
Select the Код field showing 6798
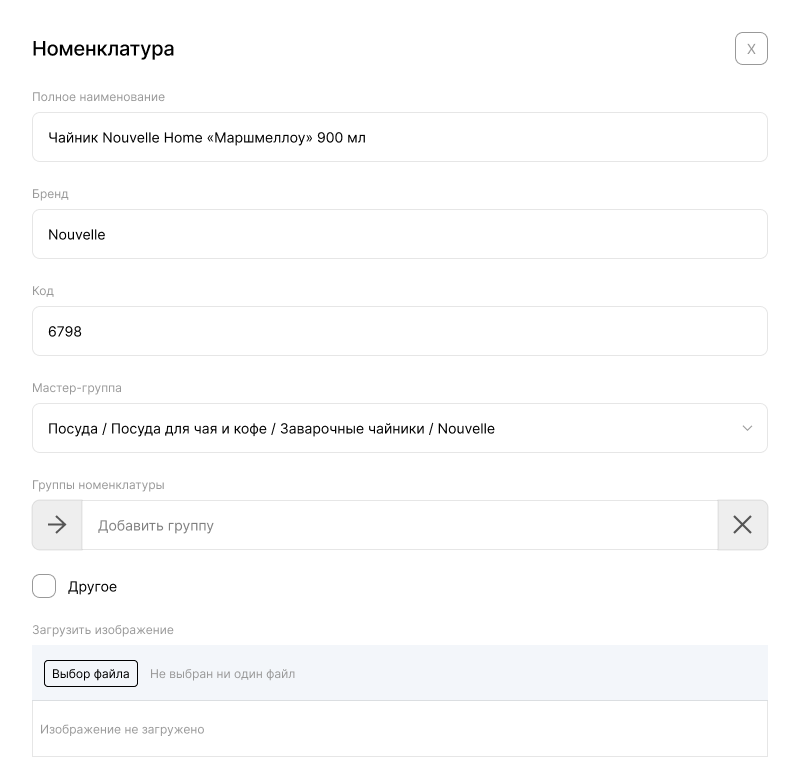point(400,331)
